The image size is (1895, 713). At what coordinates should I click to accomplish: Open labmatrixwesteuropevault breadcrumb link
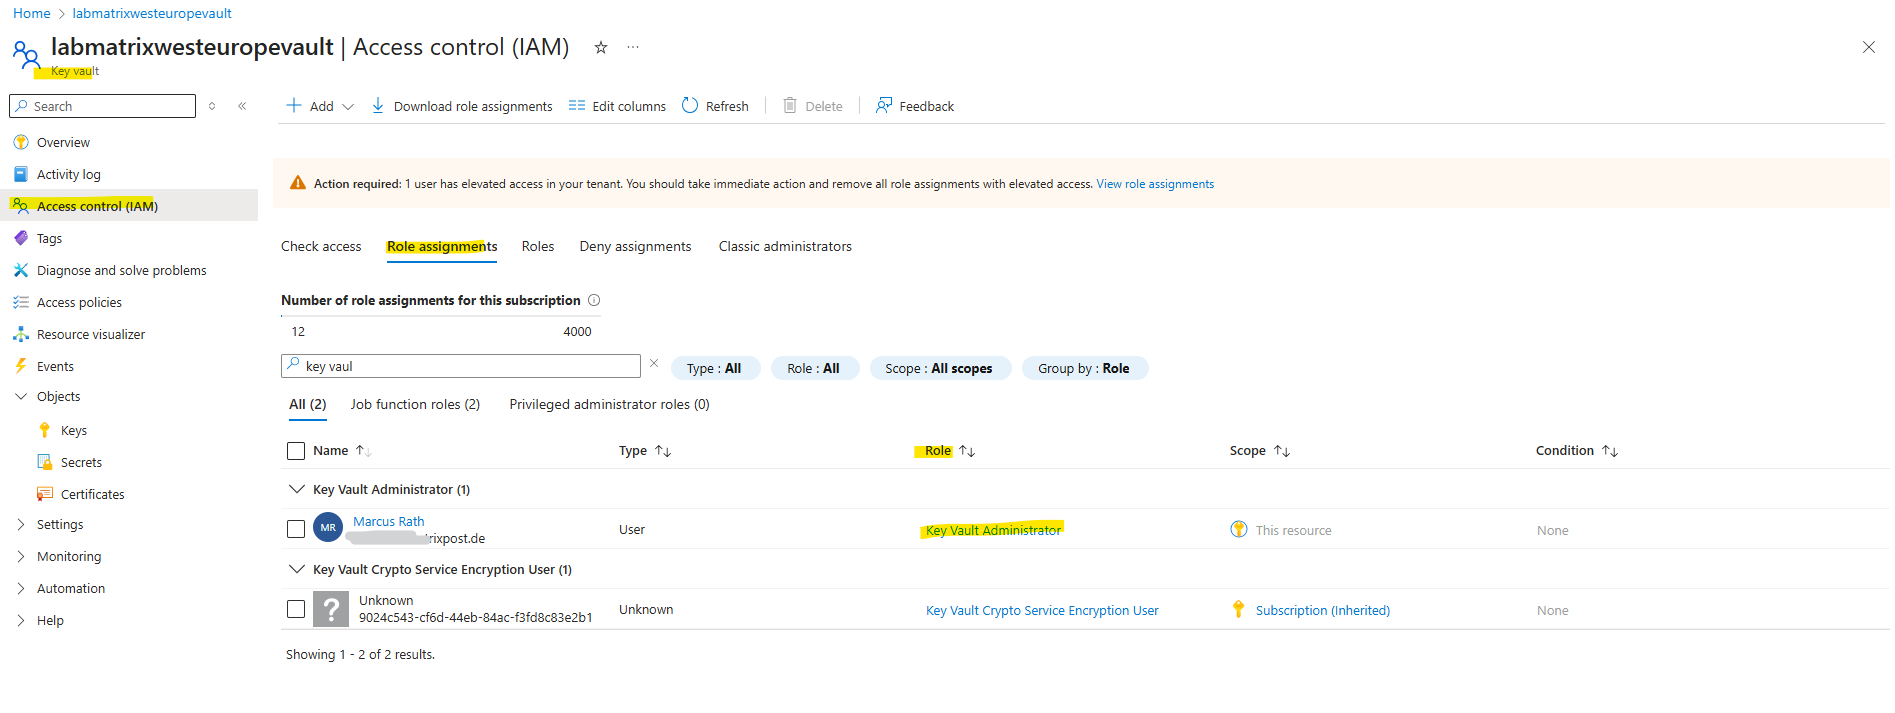click(152, 13)
